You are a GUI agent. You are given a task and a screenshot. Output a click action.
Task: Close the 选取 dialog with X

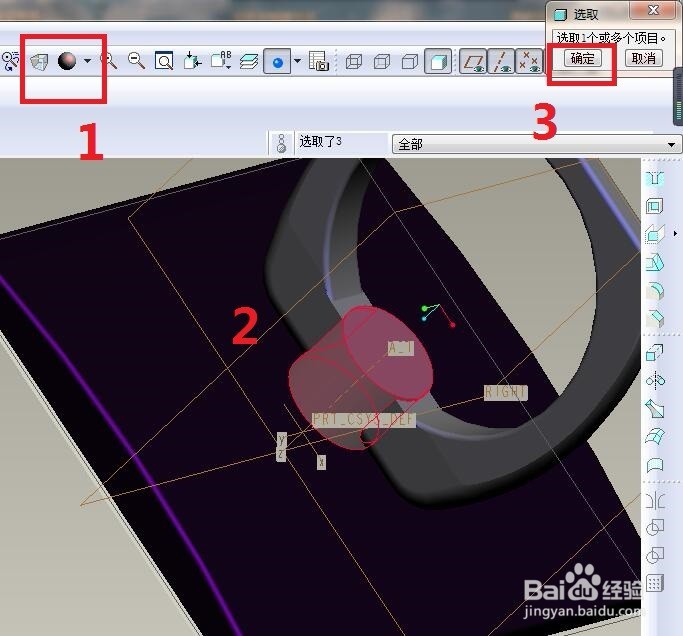[654, 10]
